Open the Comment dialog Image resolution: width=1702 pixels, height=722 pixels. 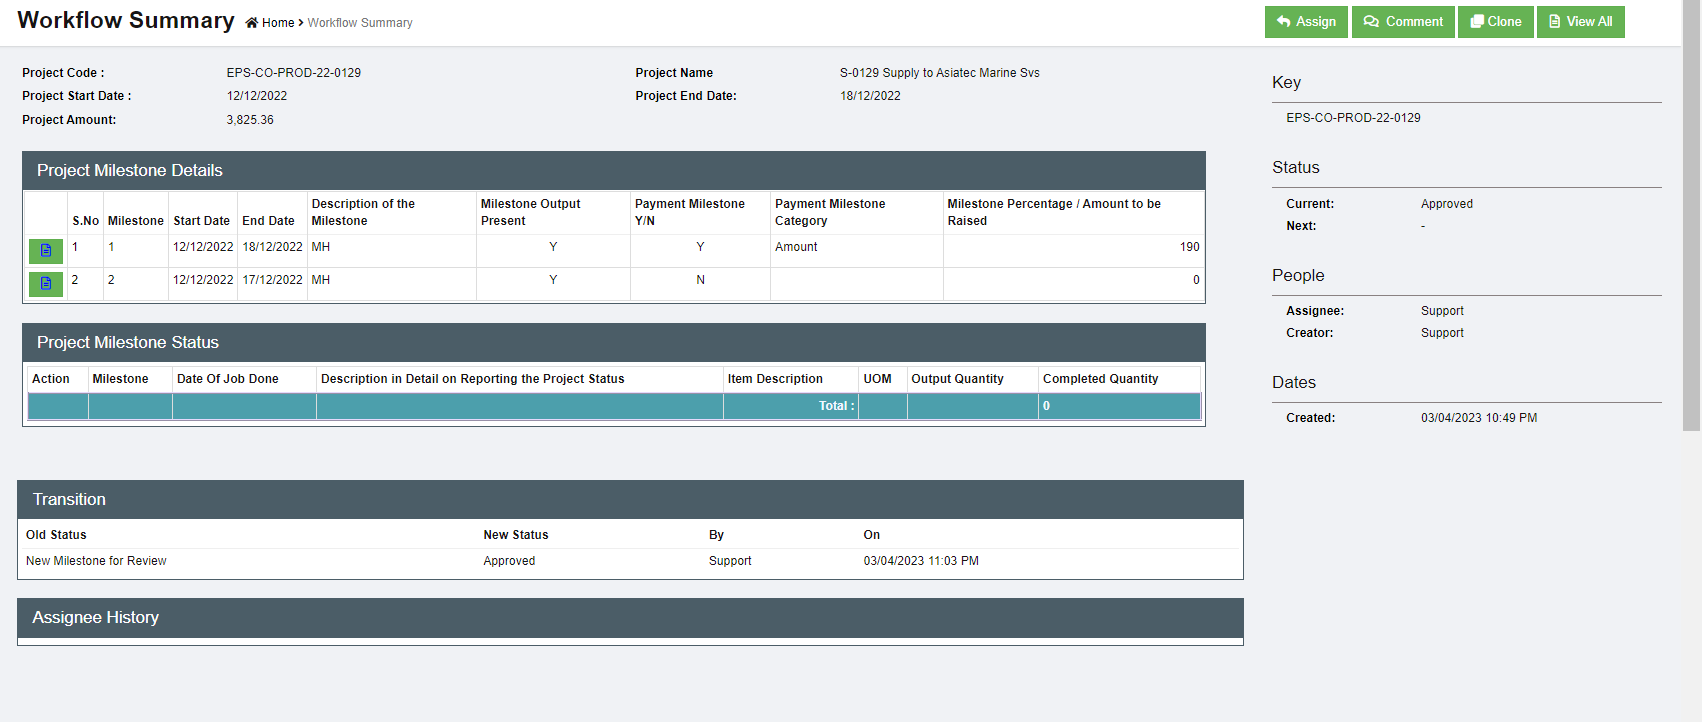pyautogui.click(x=1403, y=22)
